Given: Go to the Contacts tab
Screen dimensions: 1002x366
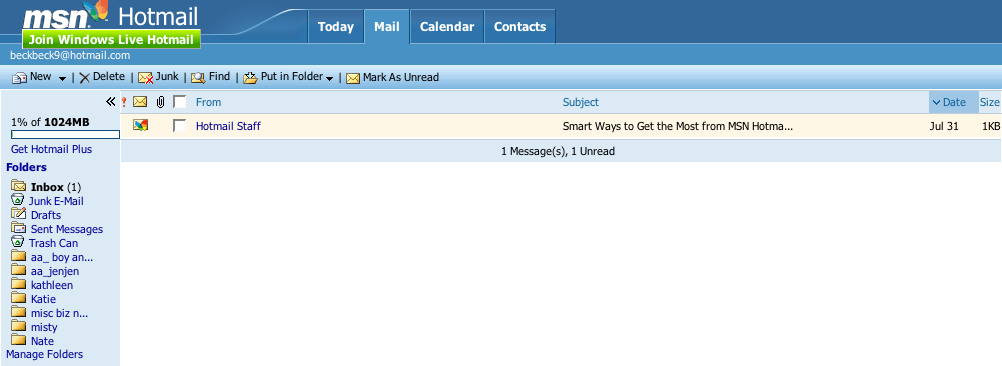Looking at the screenshot, I should [x=520, y=27].
